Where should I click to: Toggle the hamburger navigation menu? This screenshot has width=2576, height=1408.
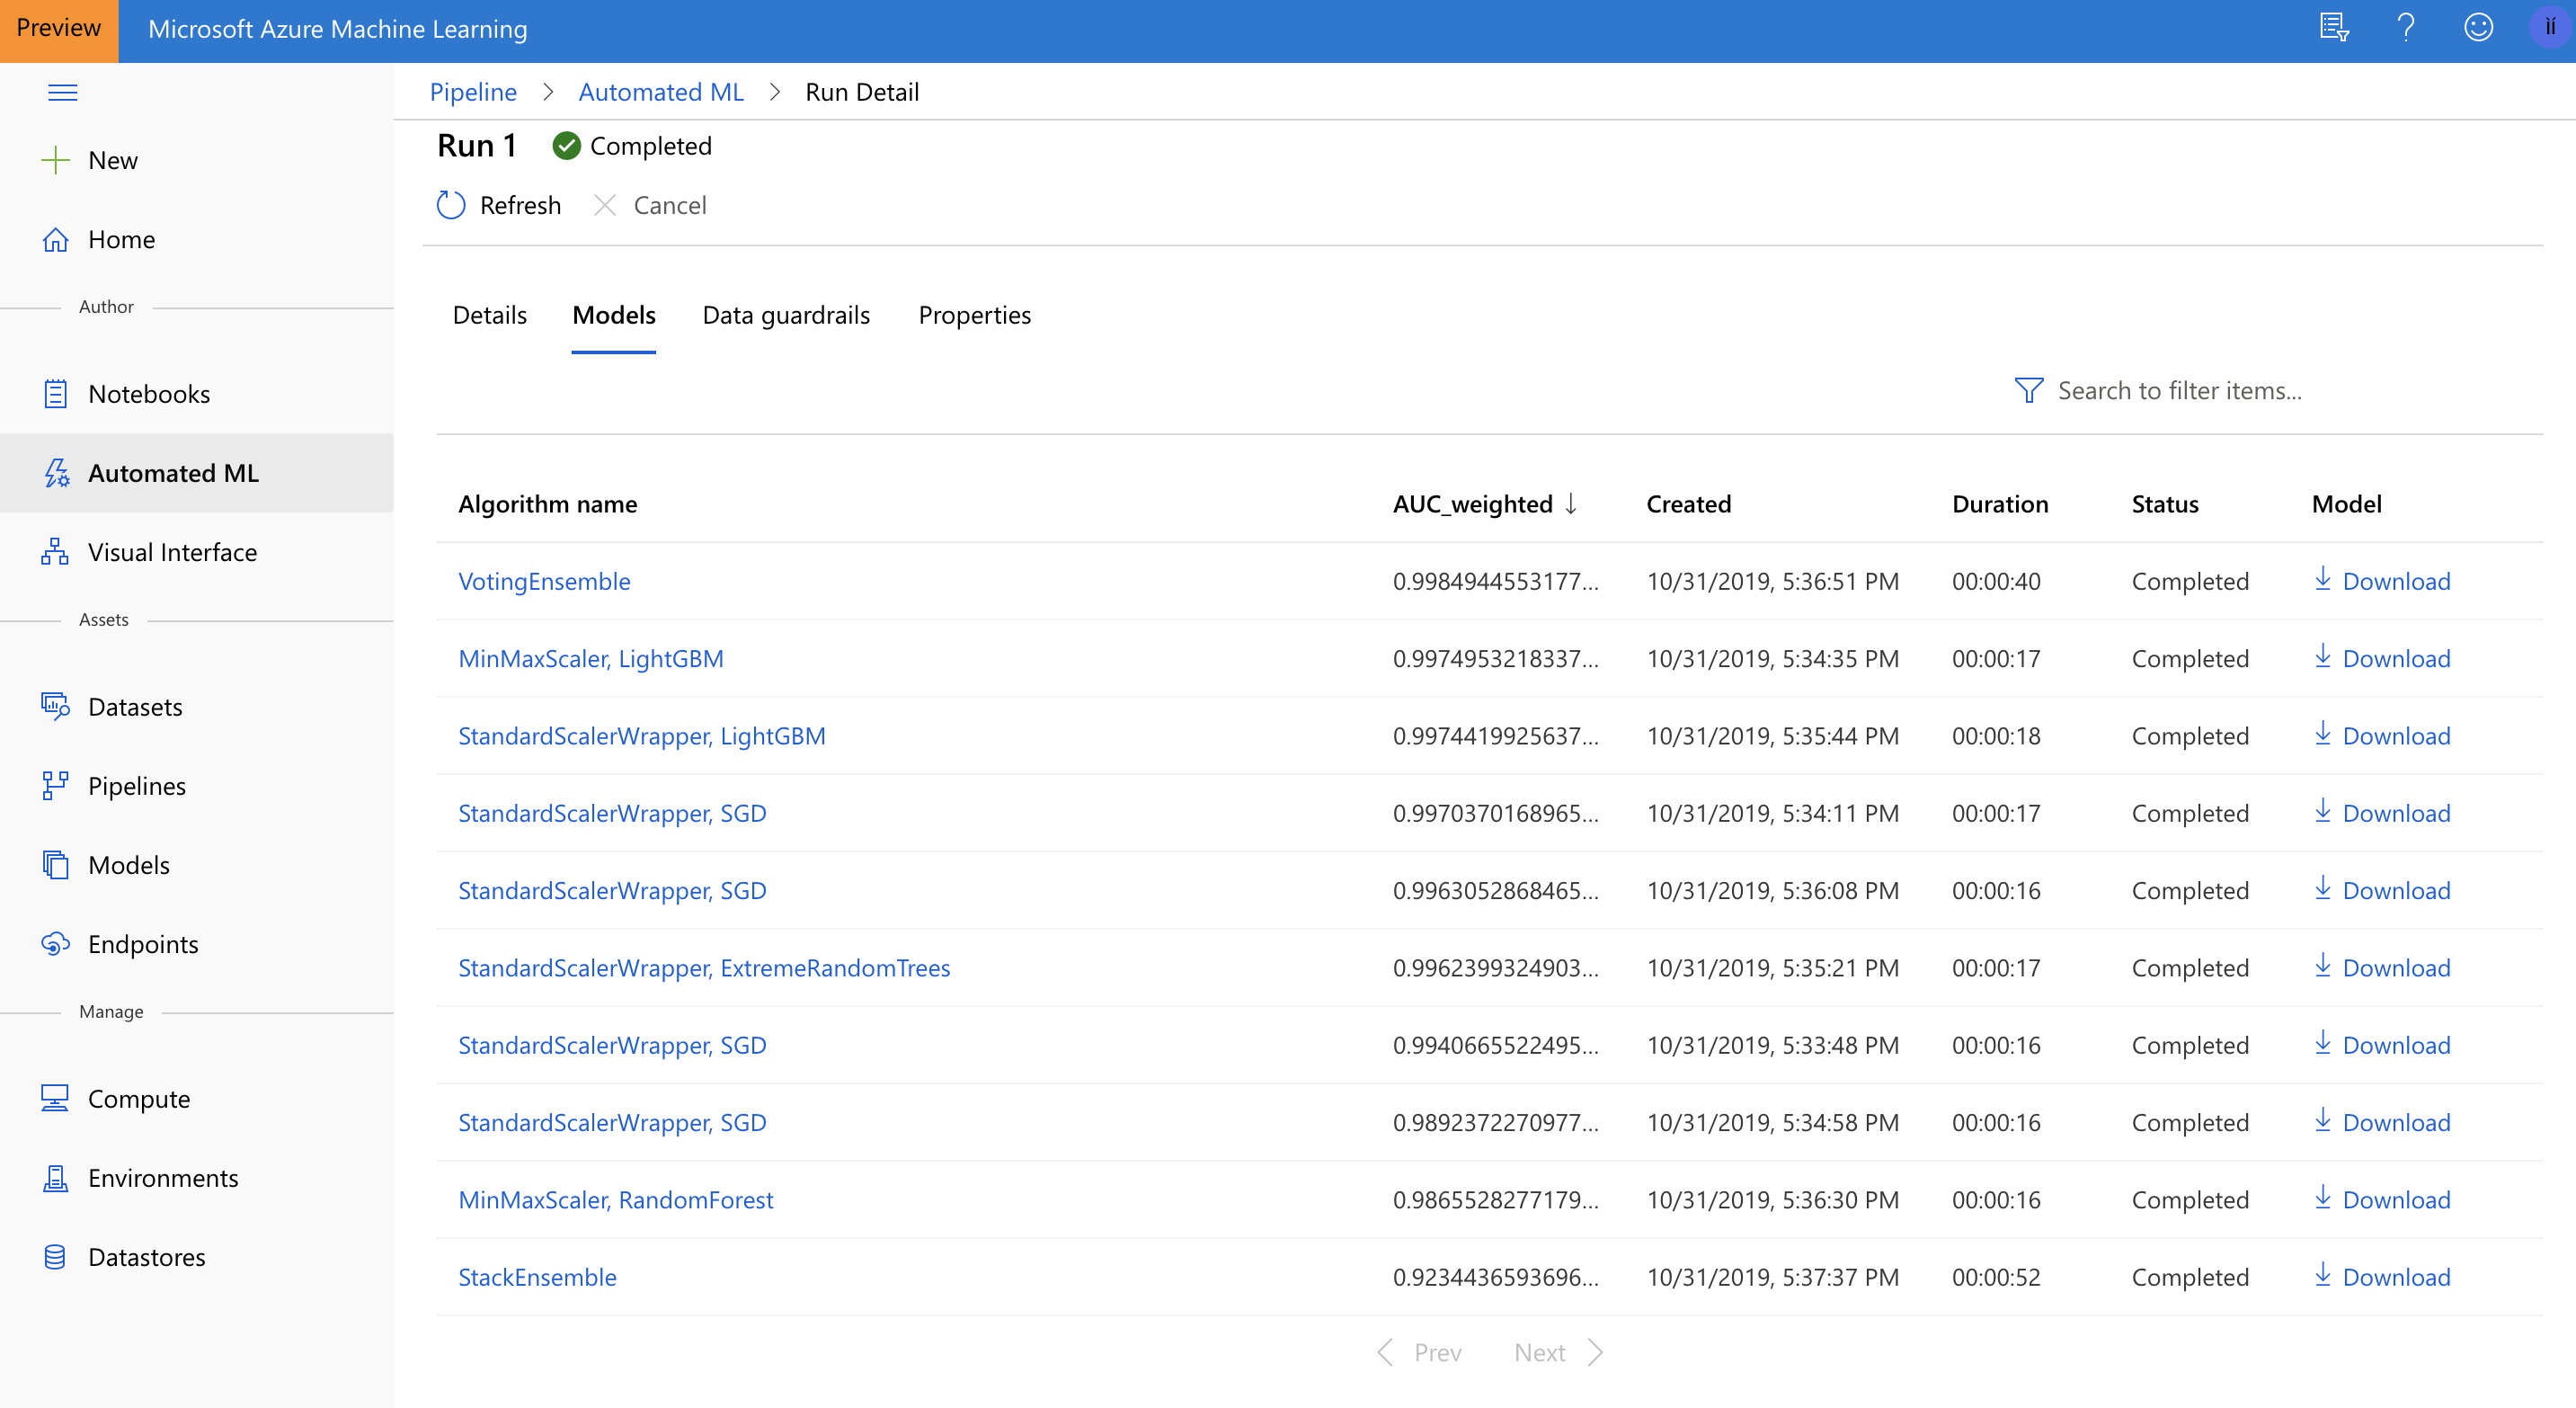pos(62,93)
